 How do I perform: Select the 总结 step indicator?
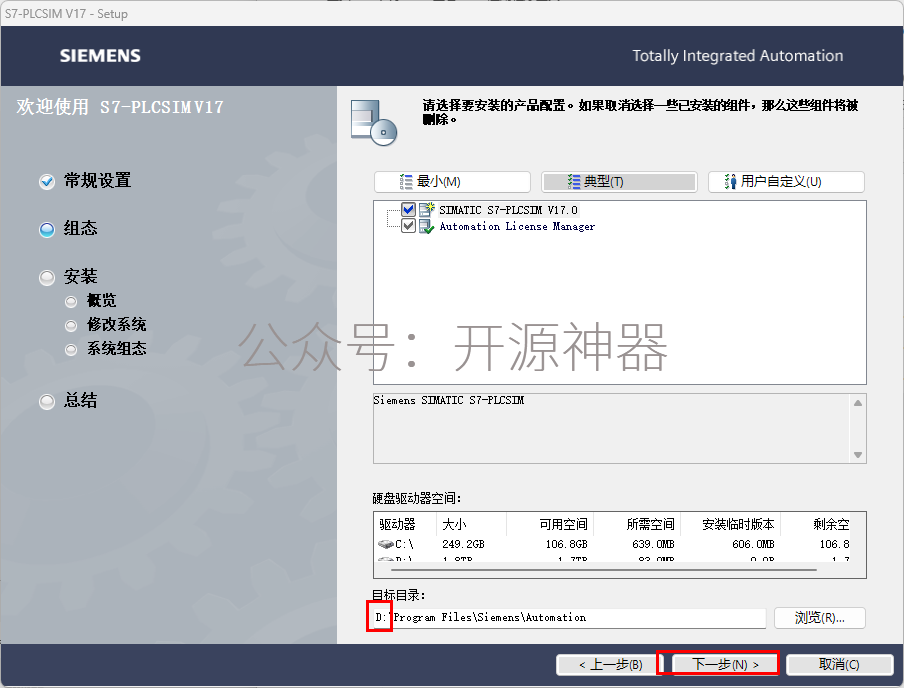tap(47, 401)
